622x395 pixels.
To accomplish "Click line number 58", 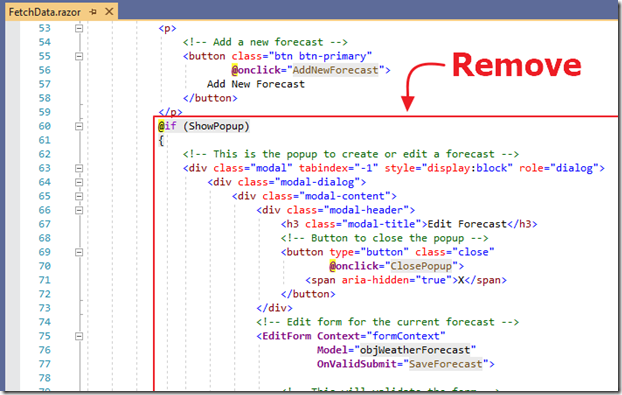I will pyautogui.click(x=44, y=98).
